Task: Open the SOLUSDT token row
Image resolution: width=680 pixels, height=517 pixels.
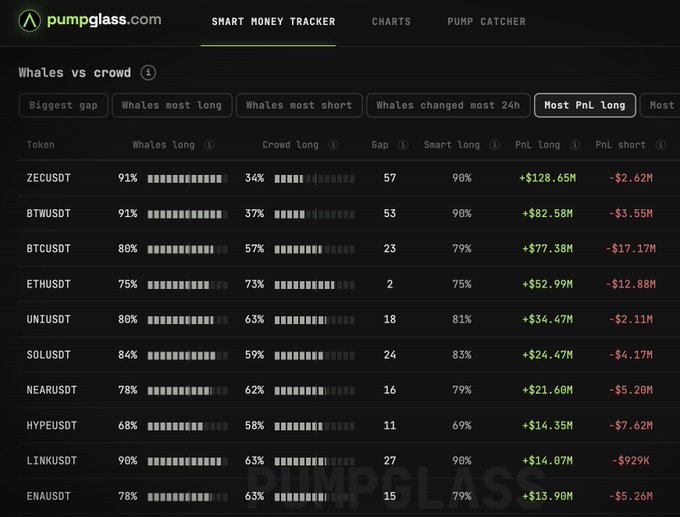Action: 349,355
